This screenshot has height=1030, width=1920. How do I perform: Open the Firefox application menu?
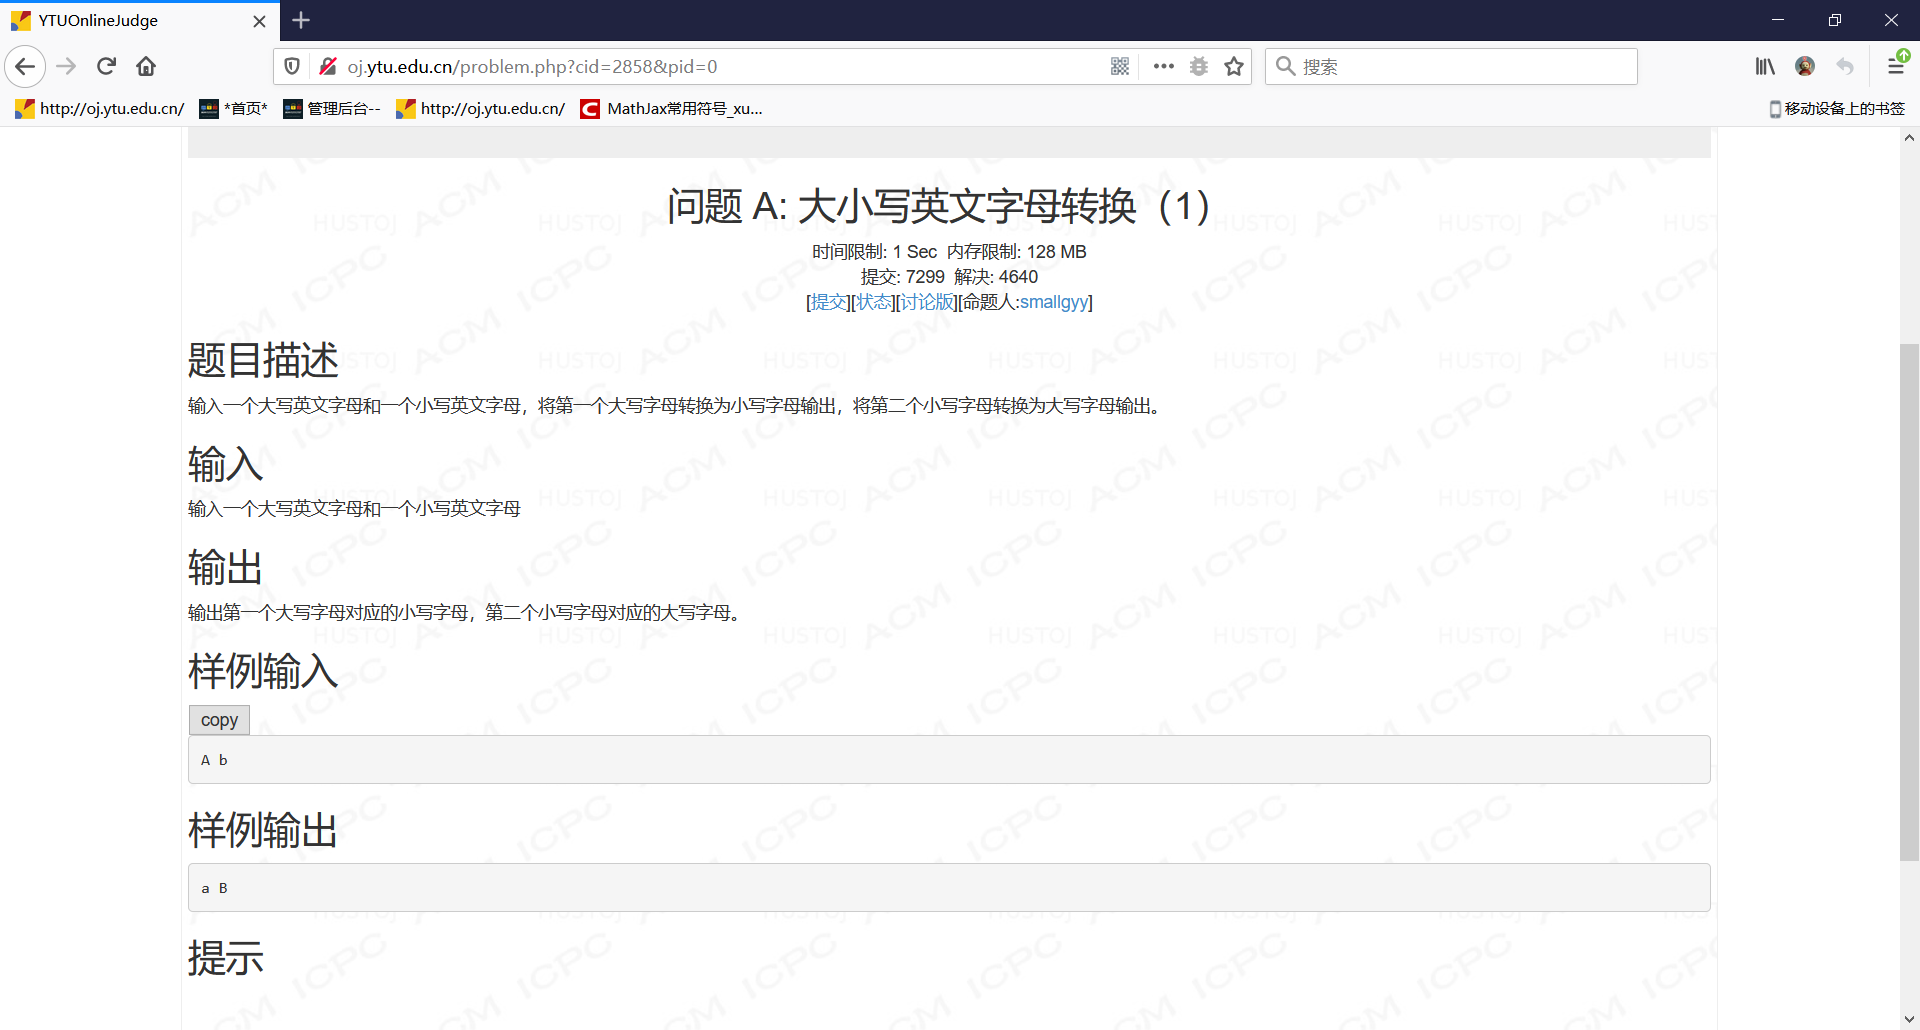coord(1896,67)
